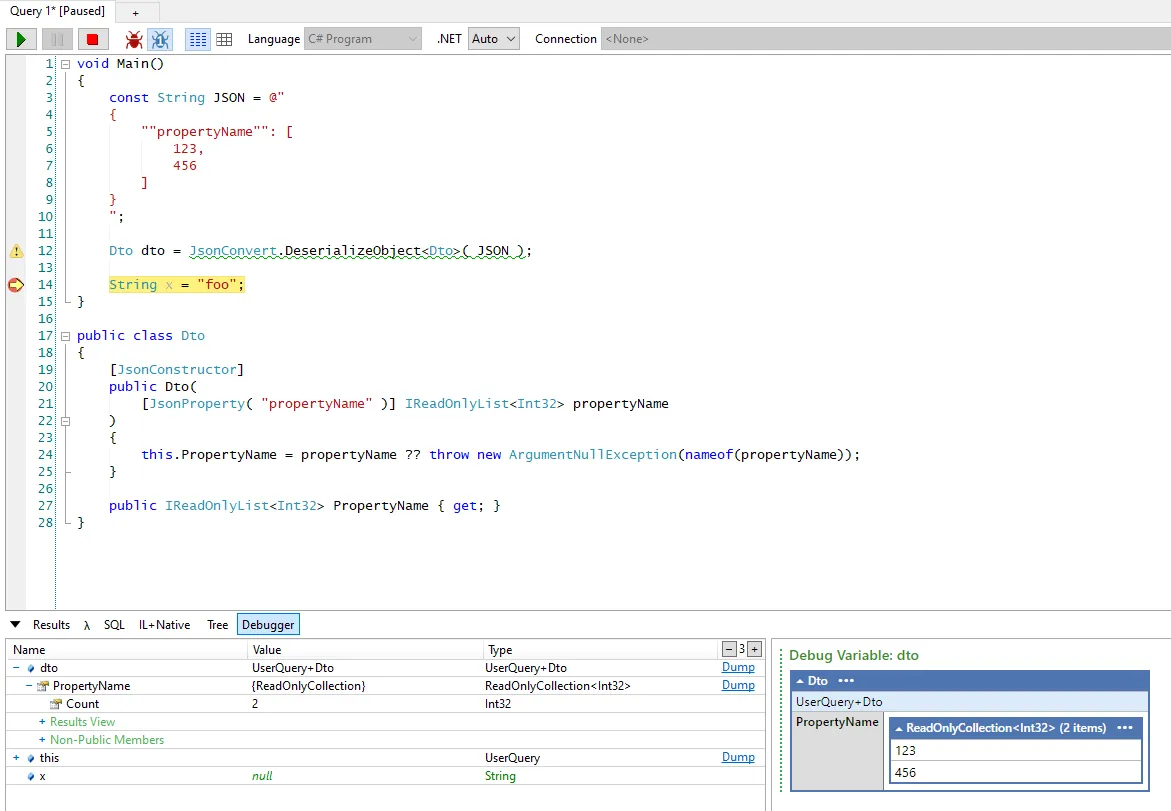Click the green Run query button
Image resolution: width=1171 pixels, height=811 pixels.
pos(21,39)
